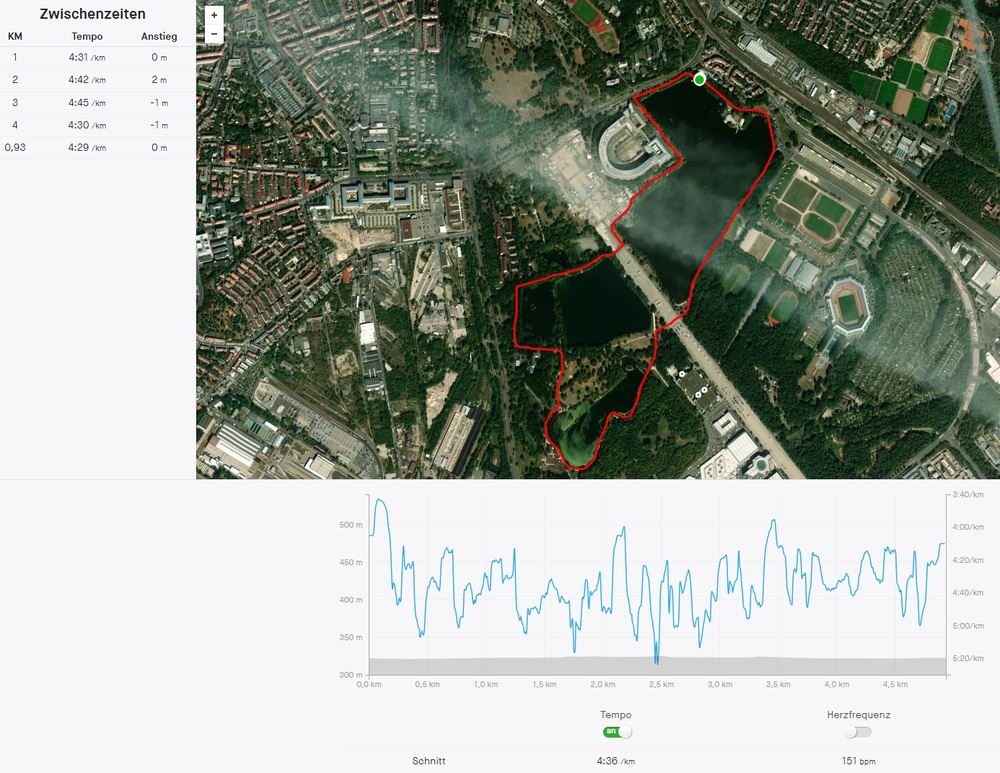This screenshot has width=1000, height=773.
Task: Enable the Herzfrequenz toggle
Action: point(857,732)
